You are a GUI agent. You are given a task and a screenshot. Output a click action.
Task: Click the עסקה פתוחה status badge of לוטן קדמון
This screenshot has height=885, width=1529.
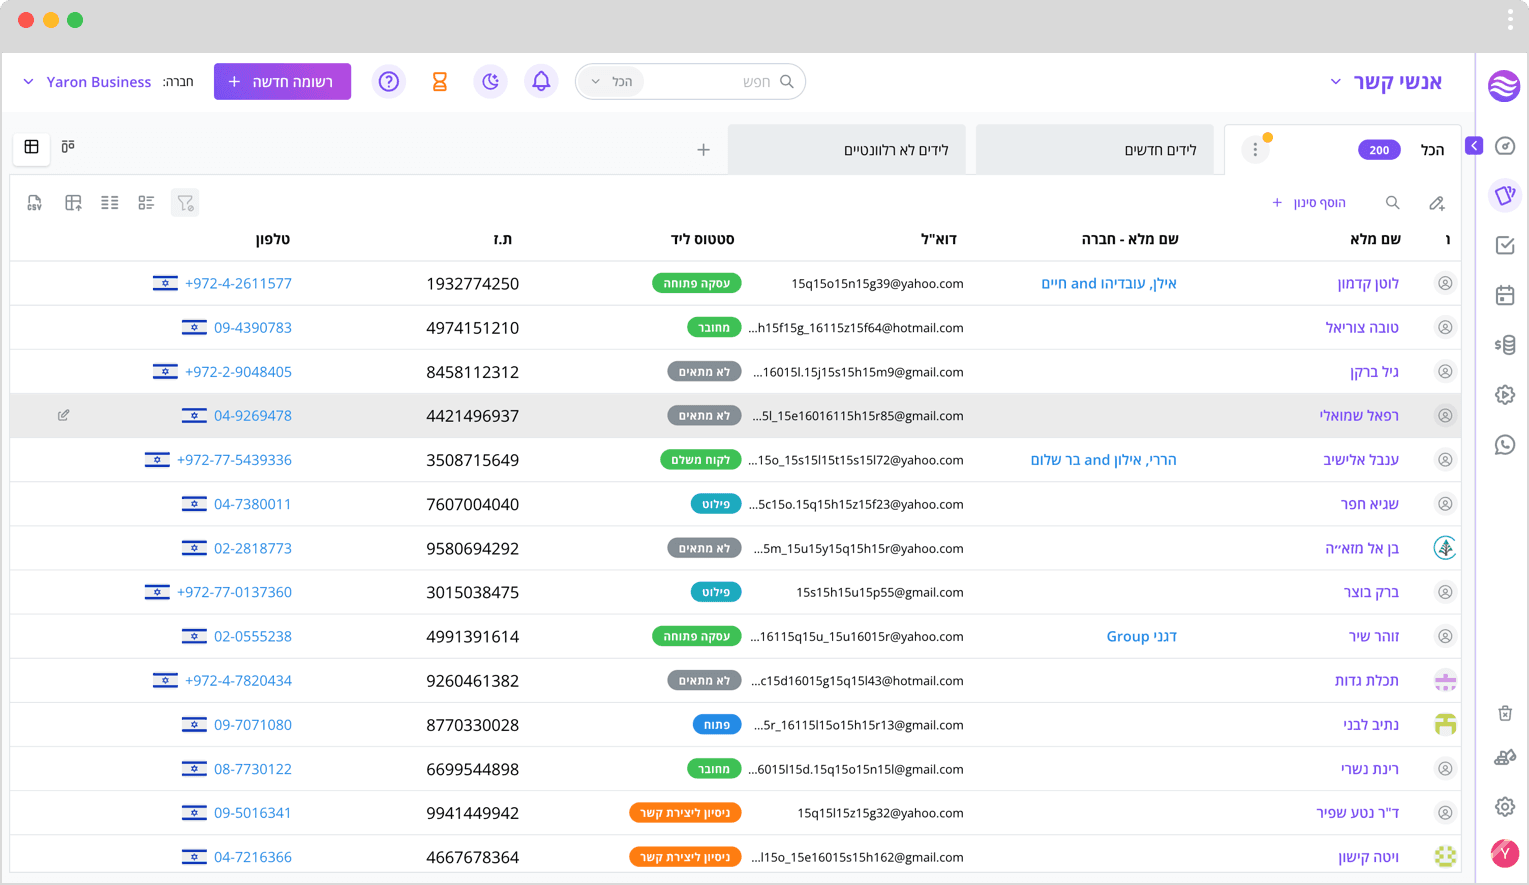[696, 284]
